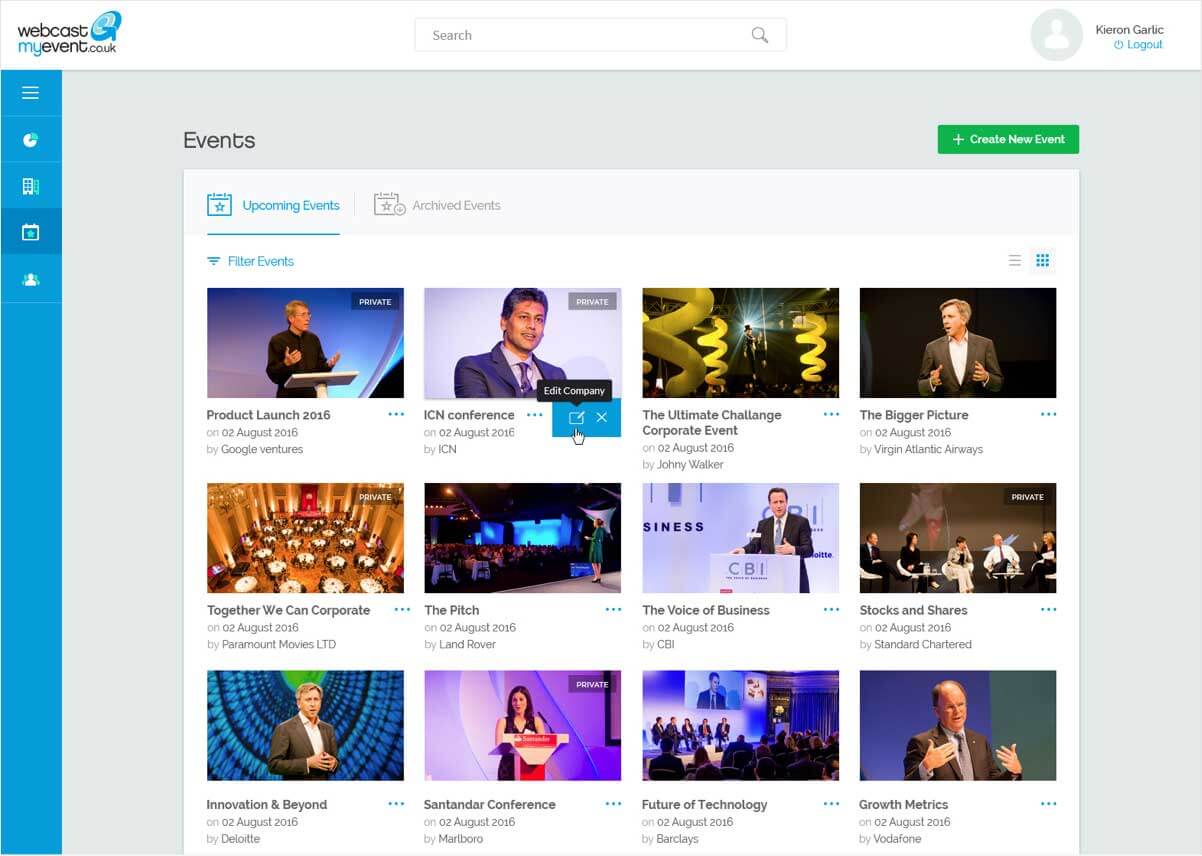Open the options menu for Growth Metrics
This screenshot has width=1202, height=856.
click(1048, 803)
